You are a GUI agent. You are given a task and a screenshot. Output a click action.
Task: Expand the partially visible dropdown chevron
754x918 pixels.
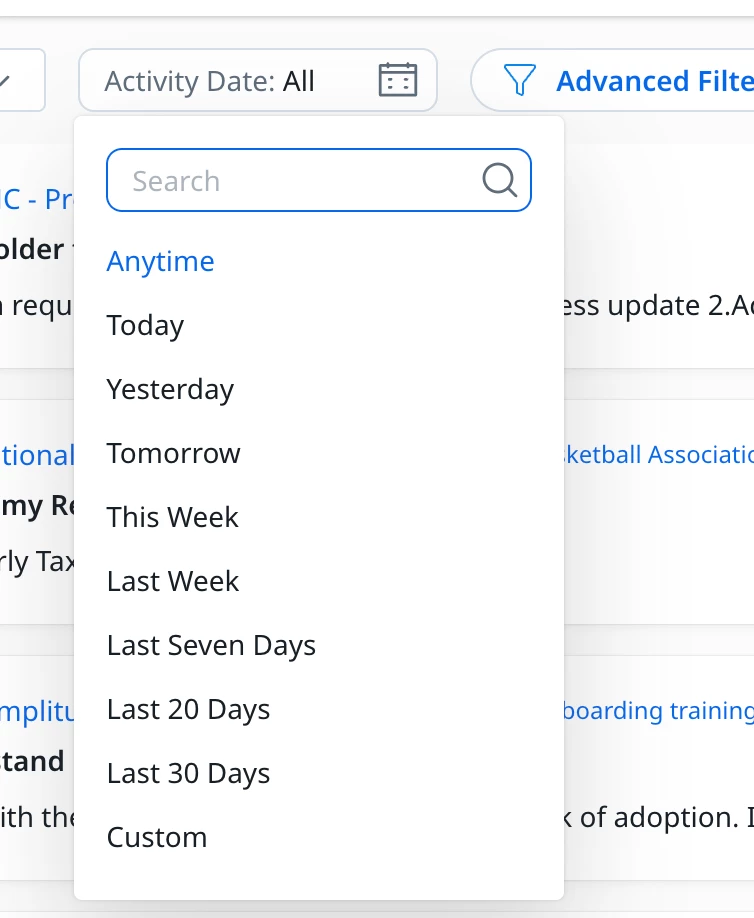[5, 80]
